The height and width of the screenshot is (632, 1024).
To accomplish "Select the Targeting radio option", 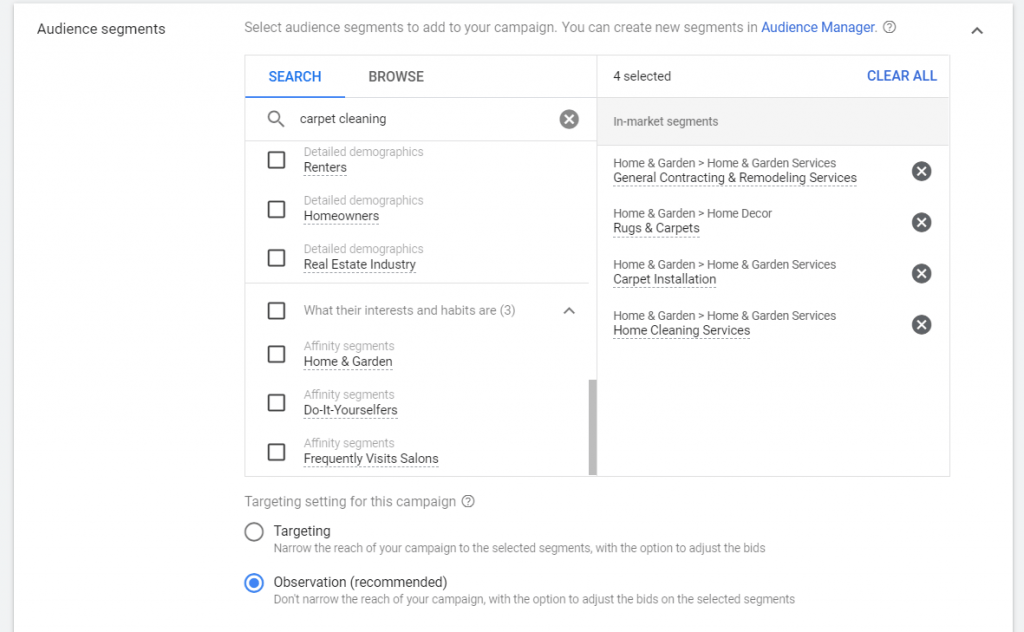I will click(x=253, y=531).
